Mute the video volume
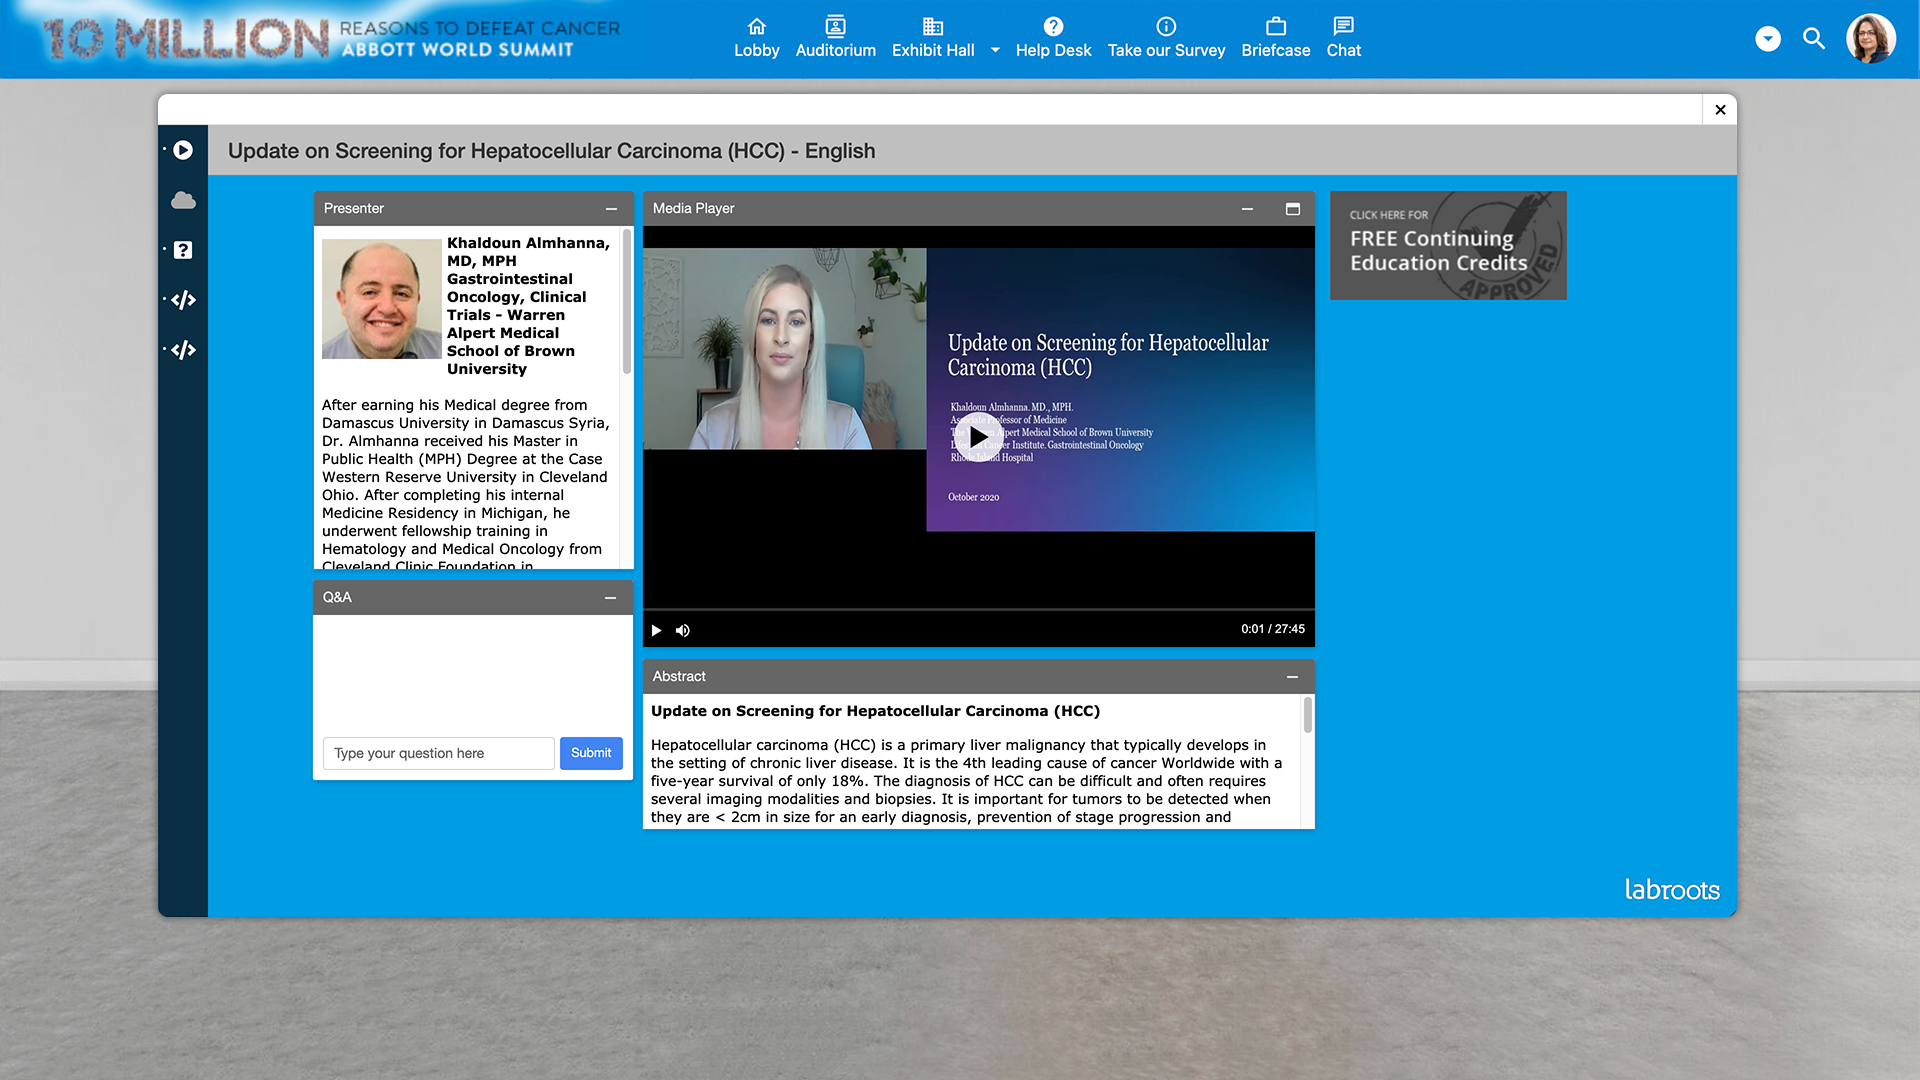This screenshot has height=1080, width=1920. pyautogui.click(x=682, y=630)
